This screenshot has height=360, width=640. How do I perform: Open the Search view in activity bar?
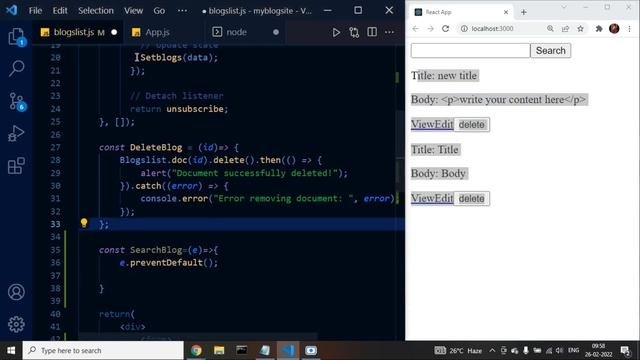click(x=16, y=68)
